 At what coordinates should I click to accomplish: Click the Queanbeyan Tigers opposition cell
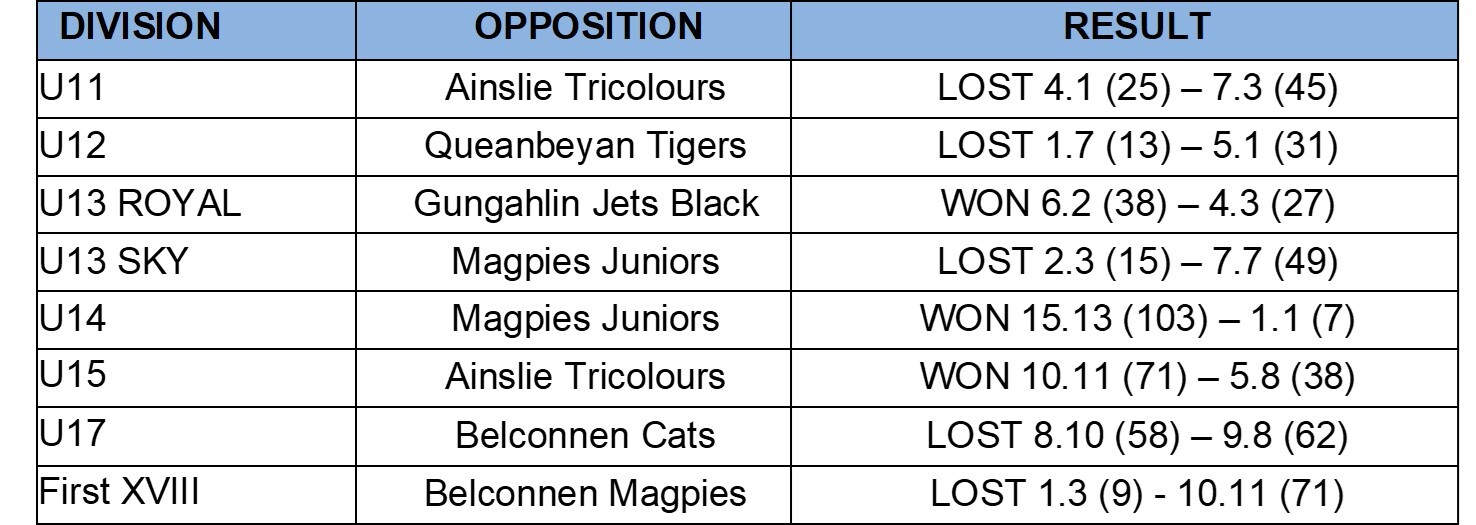click(585, 146)
